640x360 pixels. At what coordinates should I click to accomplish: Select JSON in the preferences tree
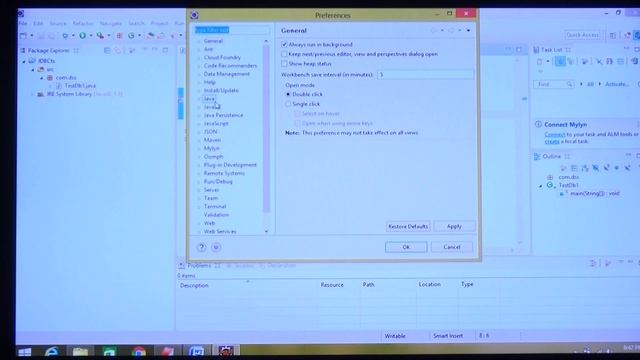[210, 132]
